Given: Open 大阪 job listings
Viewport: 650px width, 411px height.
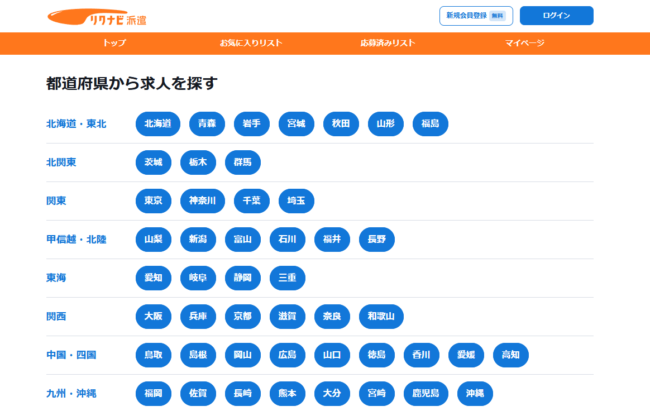Looking at the screenshot, I should pyautogui.click(x=153, y=316).
